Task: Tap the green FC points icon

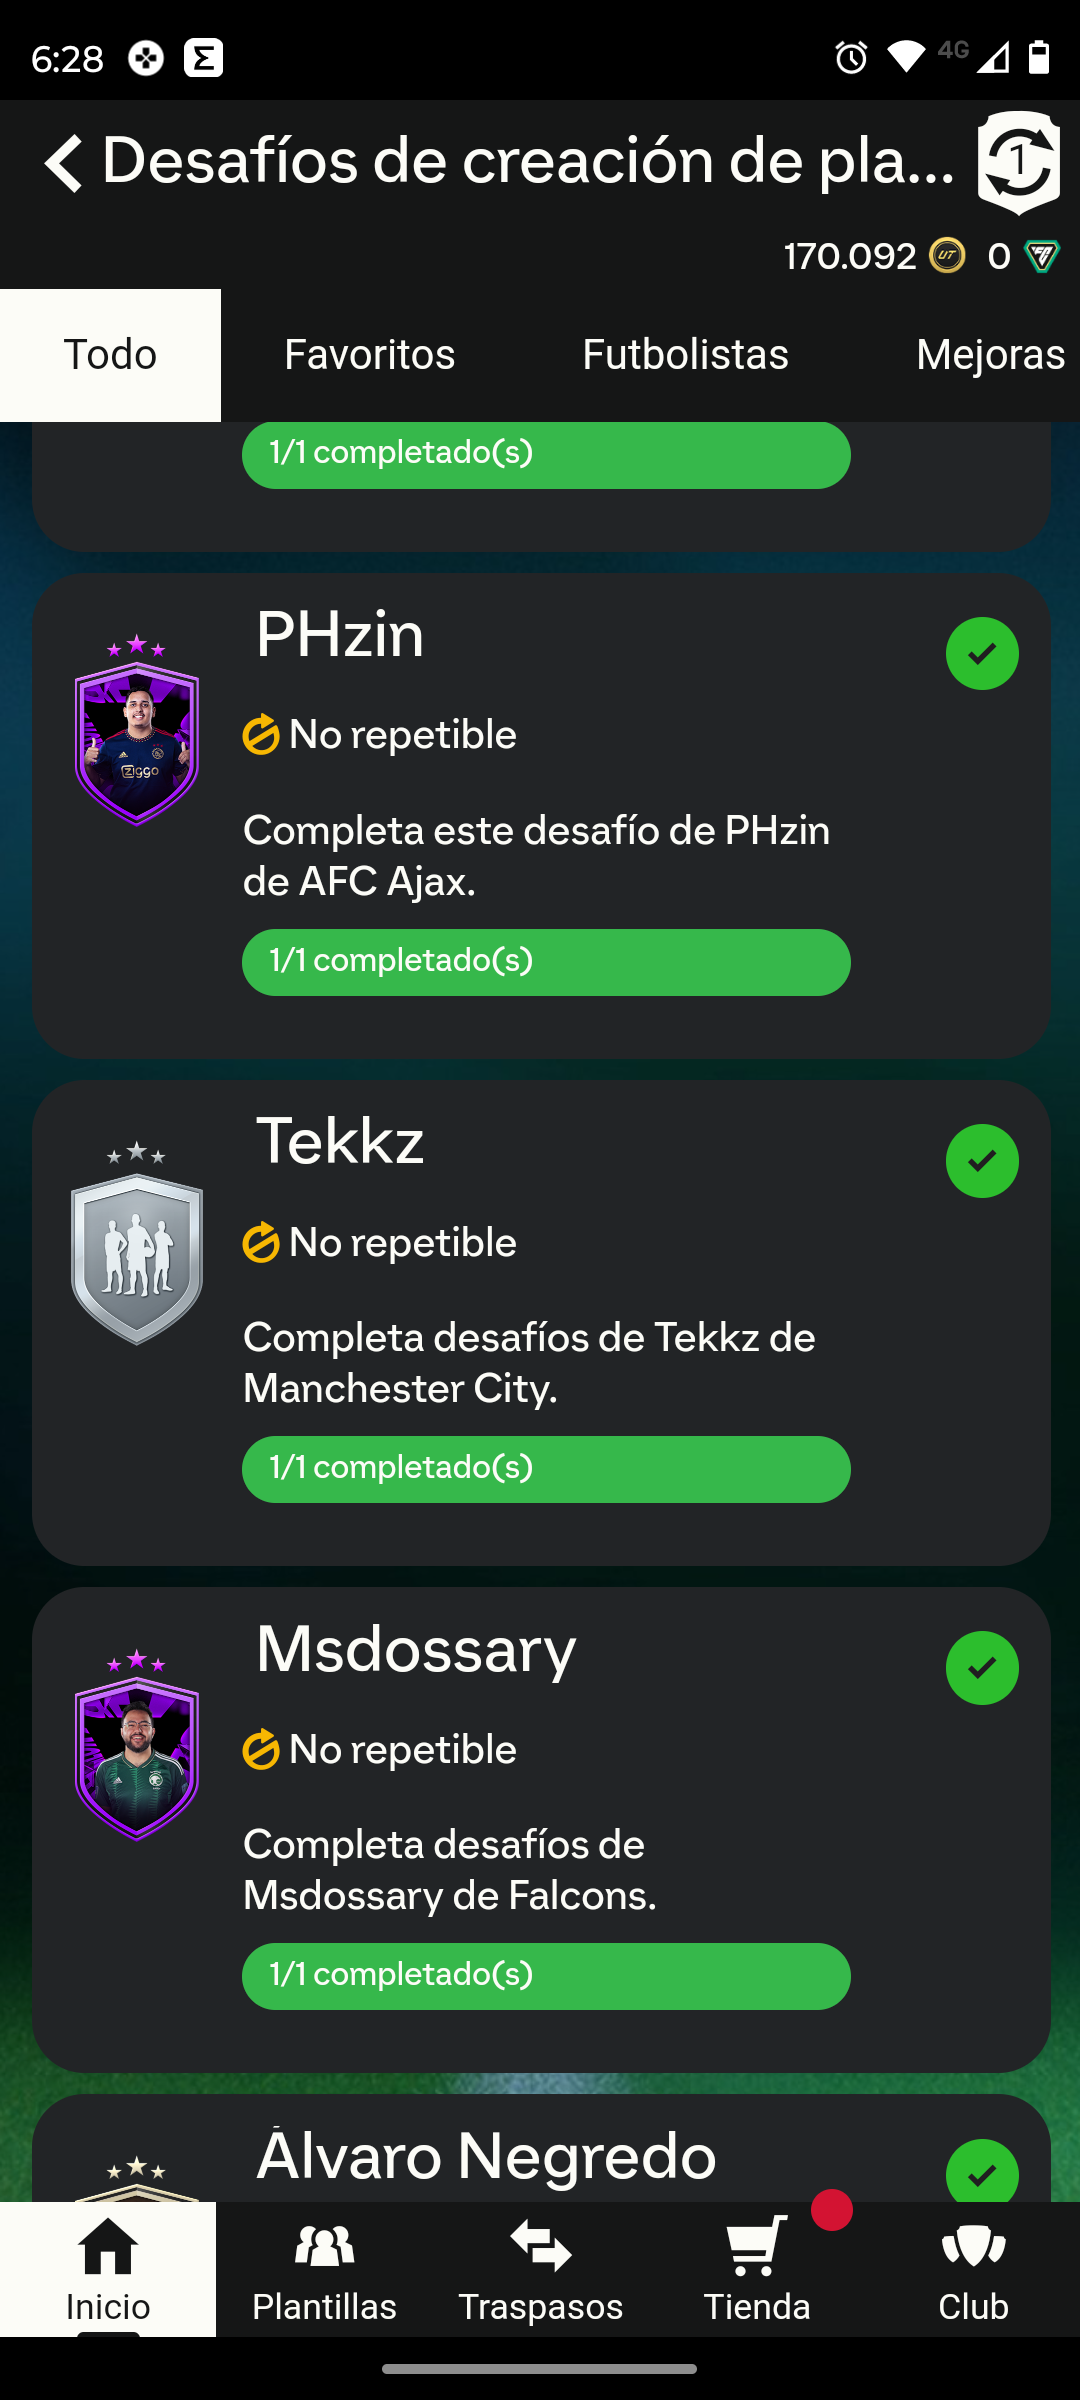Action: (1041, 257)
